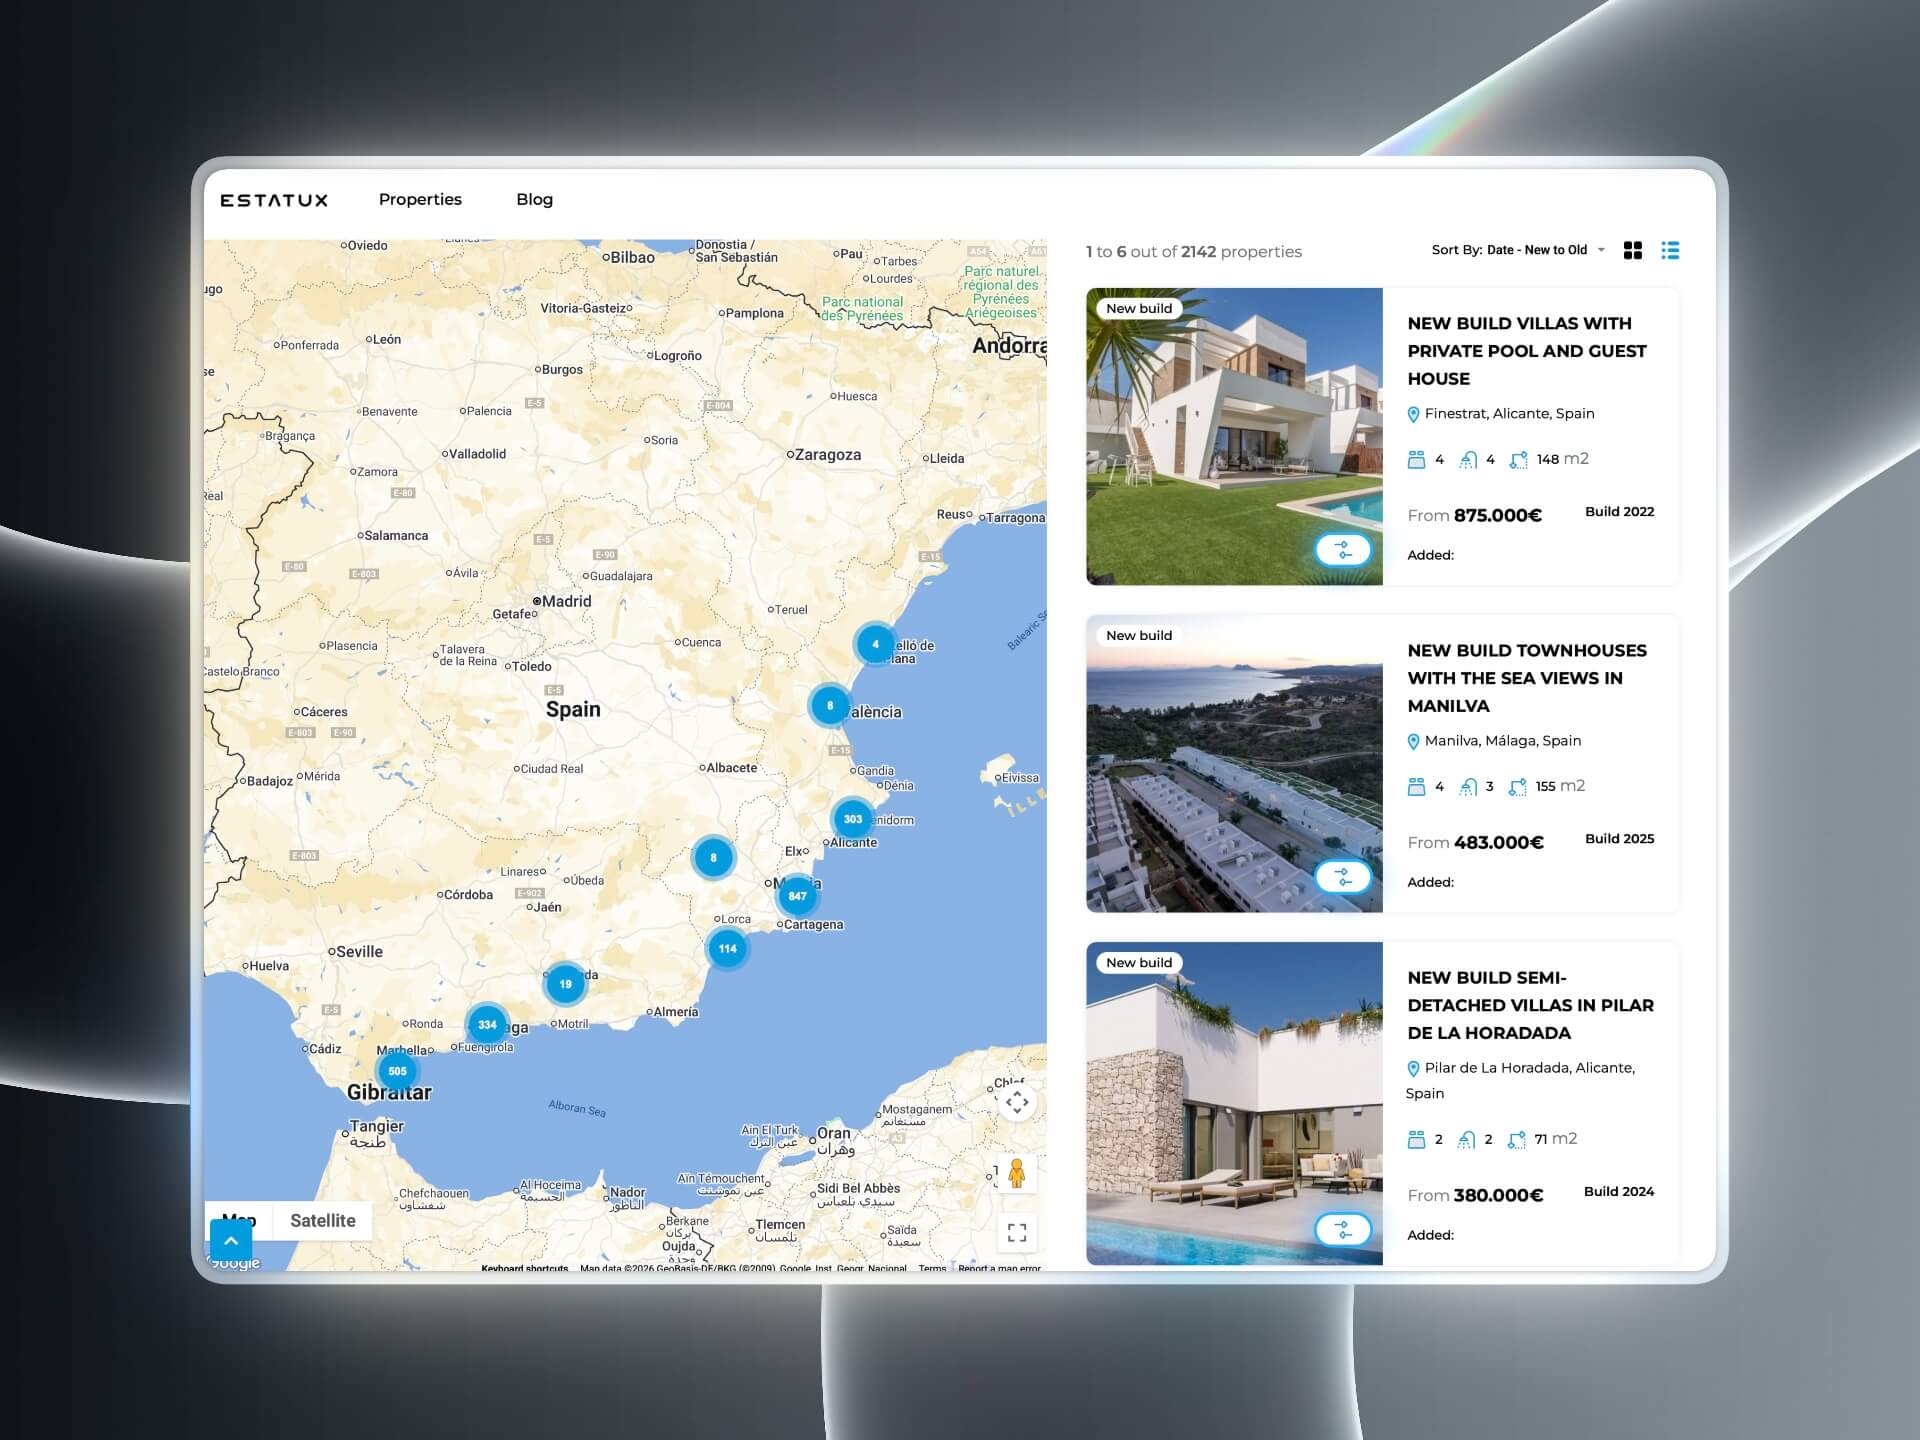The image size is (1920, 1440).
Task: Open the Properties menu item
Action: tap(420, 200)
